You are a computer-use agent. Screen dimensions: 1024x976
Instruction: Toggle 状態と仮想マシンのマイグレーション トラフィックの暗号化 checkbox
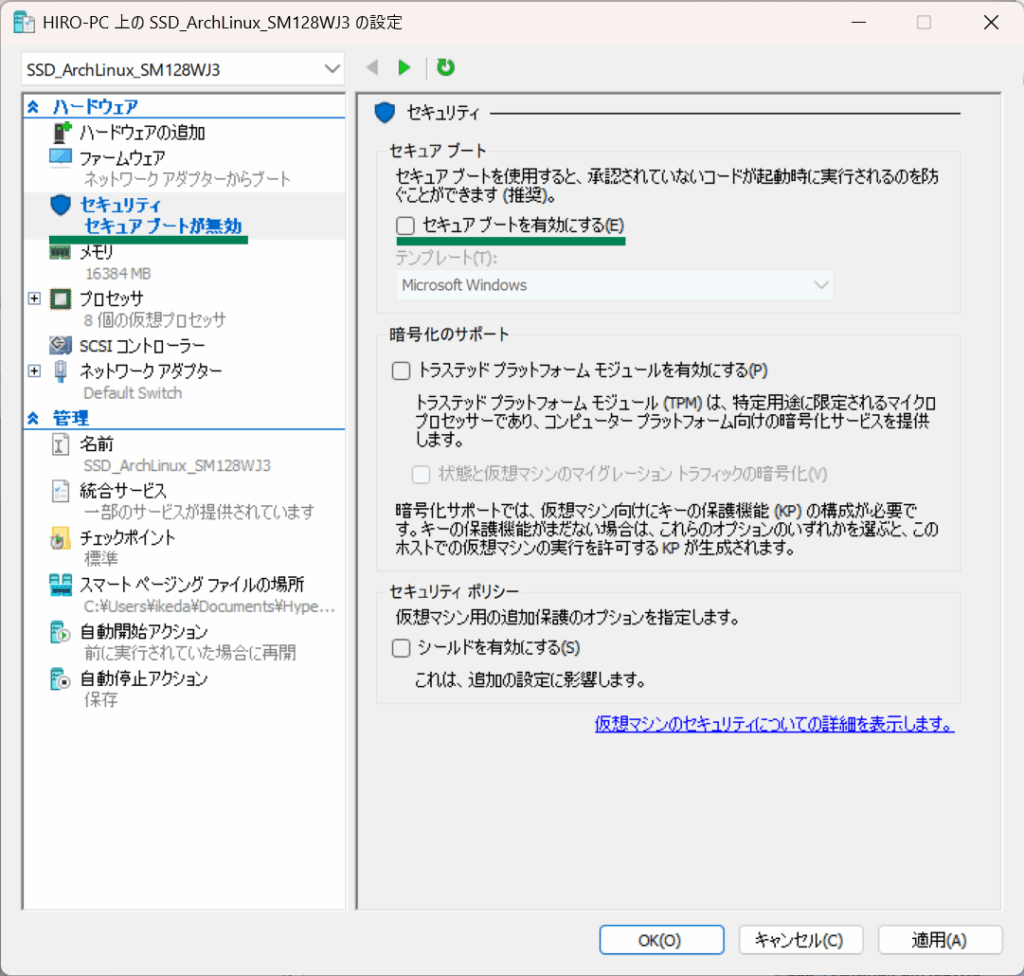[x=421, y=474]
